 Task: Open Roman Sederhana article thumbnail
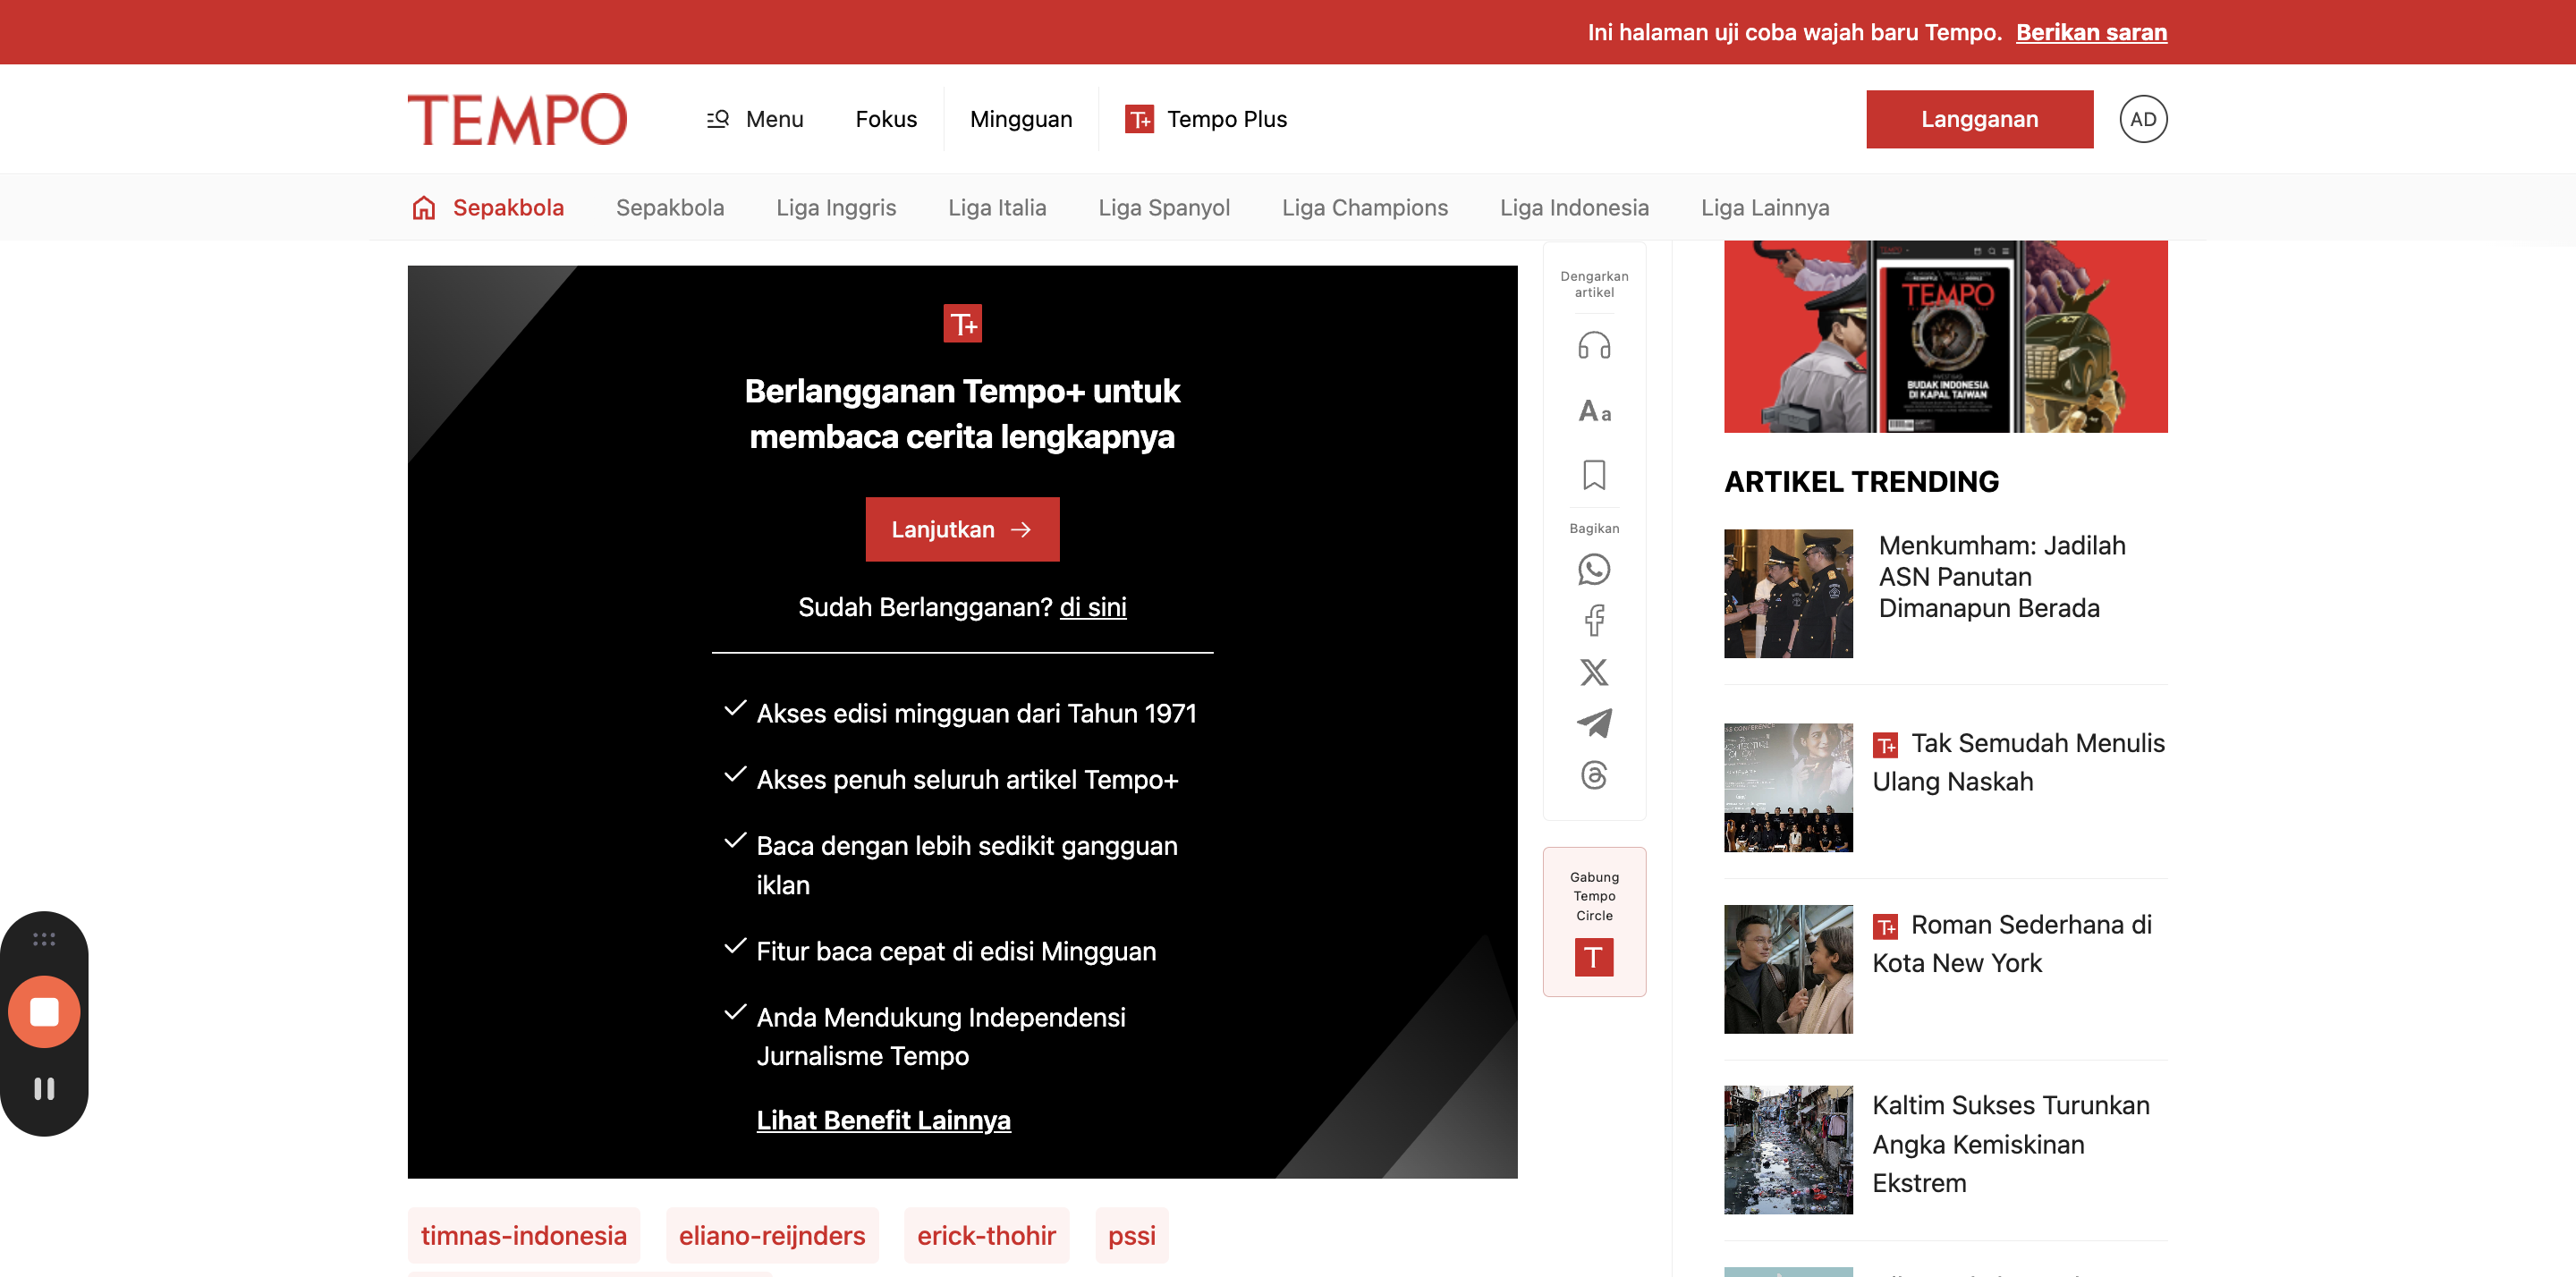coord(1788,969)
